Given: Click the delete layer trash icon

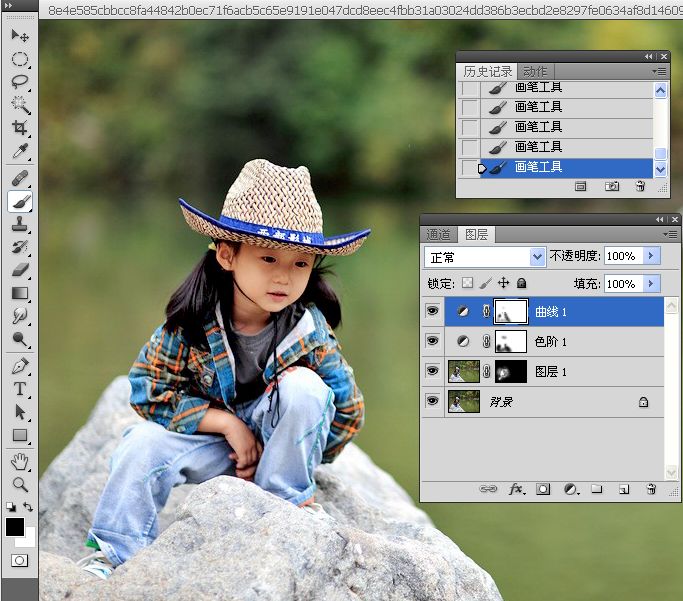Looking at the screenshot, I should 651,489.
